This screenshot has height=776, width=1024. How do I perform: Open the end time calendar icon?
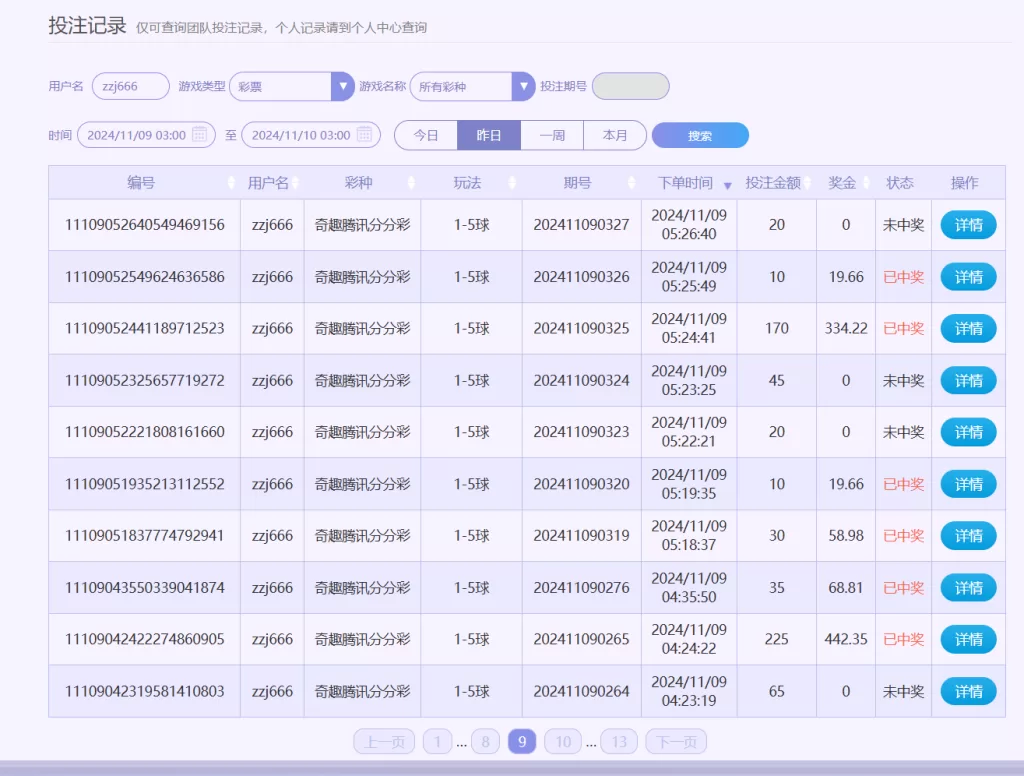(x=364, y=135)
